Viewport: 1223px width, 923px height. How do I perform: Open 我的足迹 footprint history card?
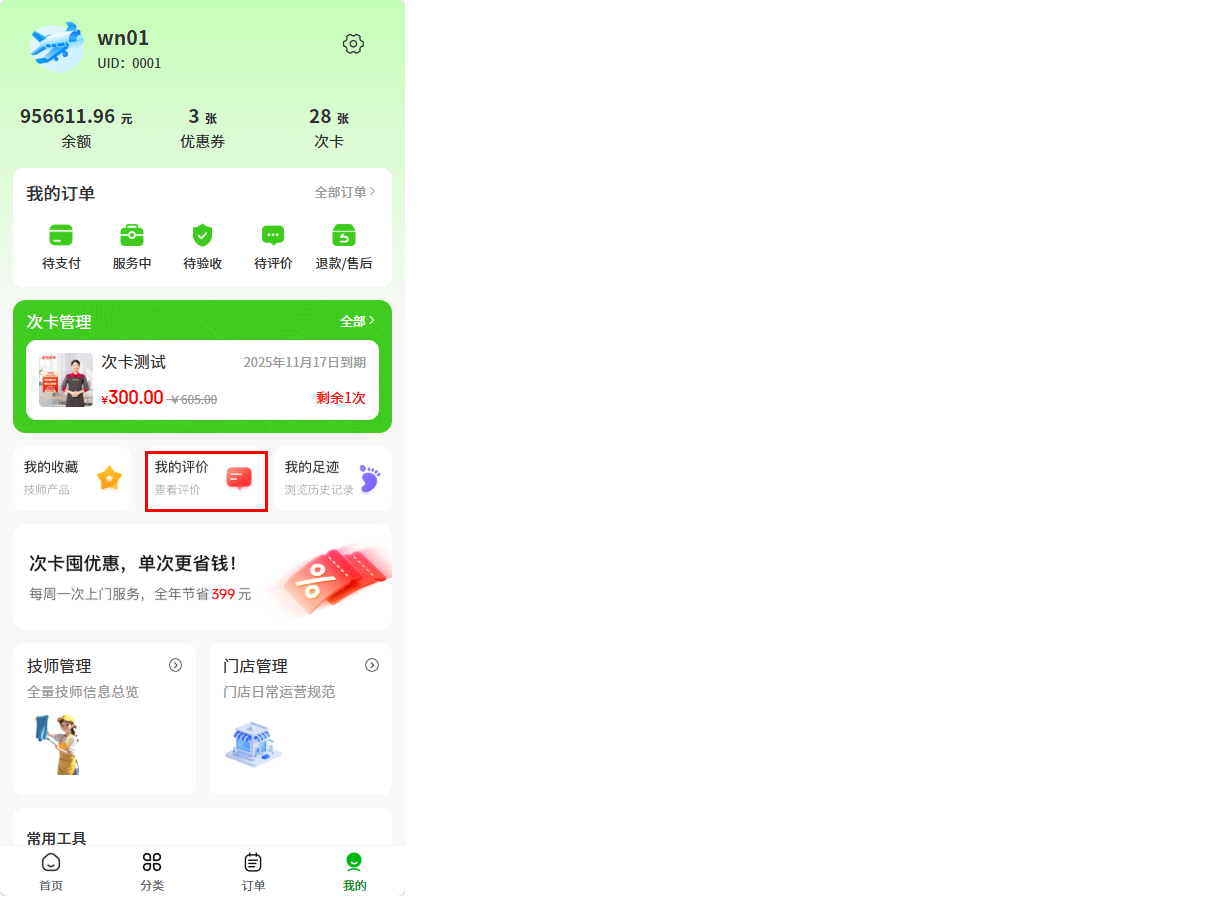(x=333, y=479)
